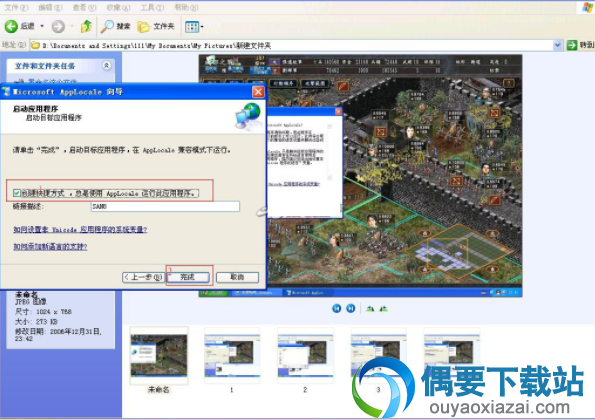Show previous image in filmstrip
The height and width of the screenshot is (419, 595).
click(337, 309)
